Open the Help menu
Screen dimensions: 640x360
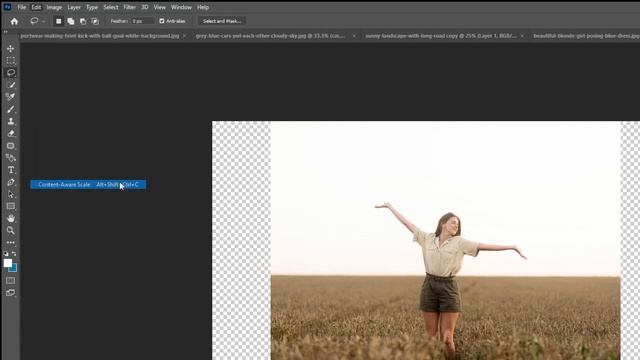(x=203, y=7)
